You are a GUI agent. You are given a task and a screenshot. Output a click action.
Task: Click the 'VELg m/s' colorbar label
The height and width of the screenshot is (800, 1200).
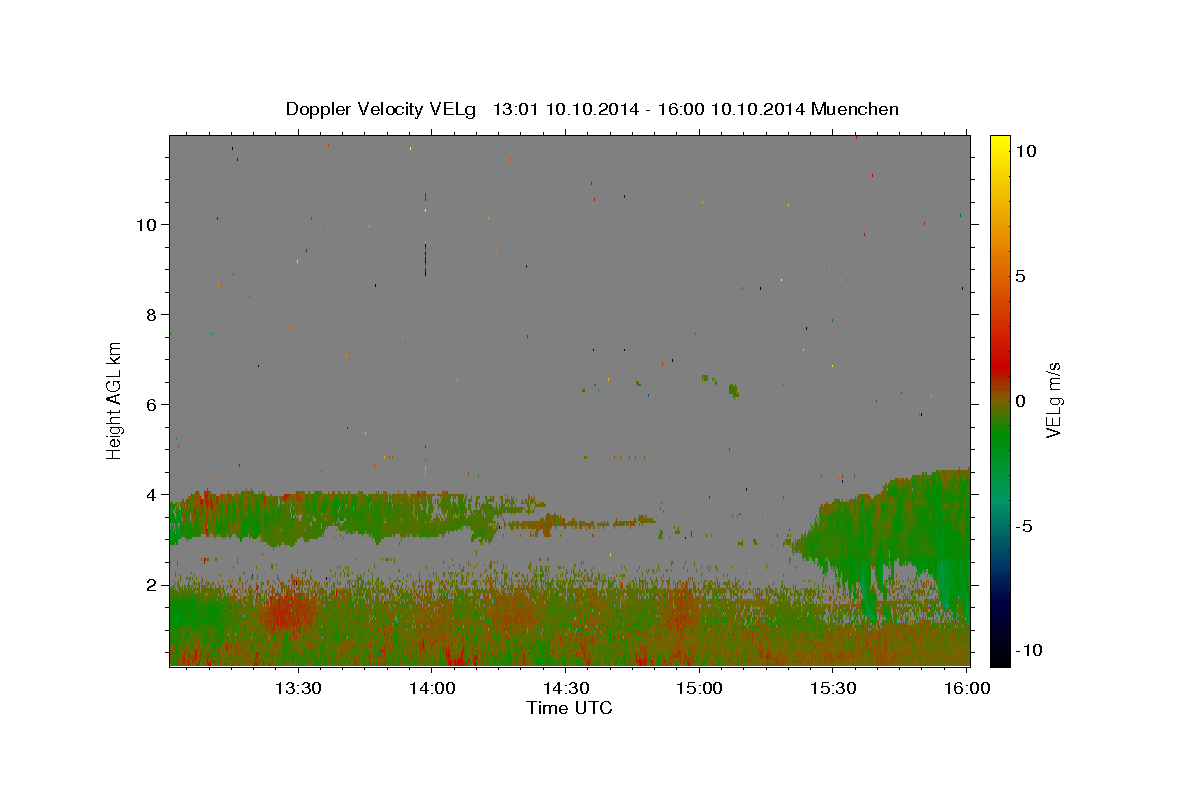1052,400
